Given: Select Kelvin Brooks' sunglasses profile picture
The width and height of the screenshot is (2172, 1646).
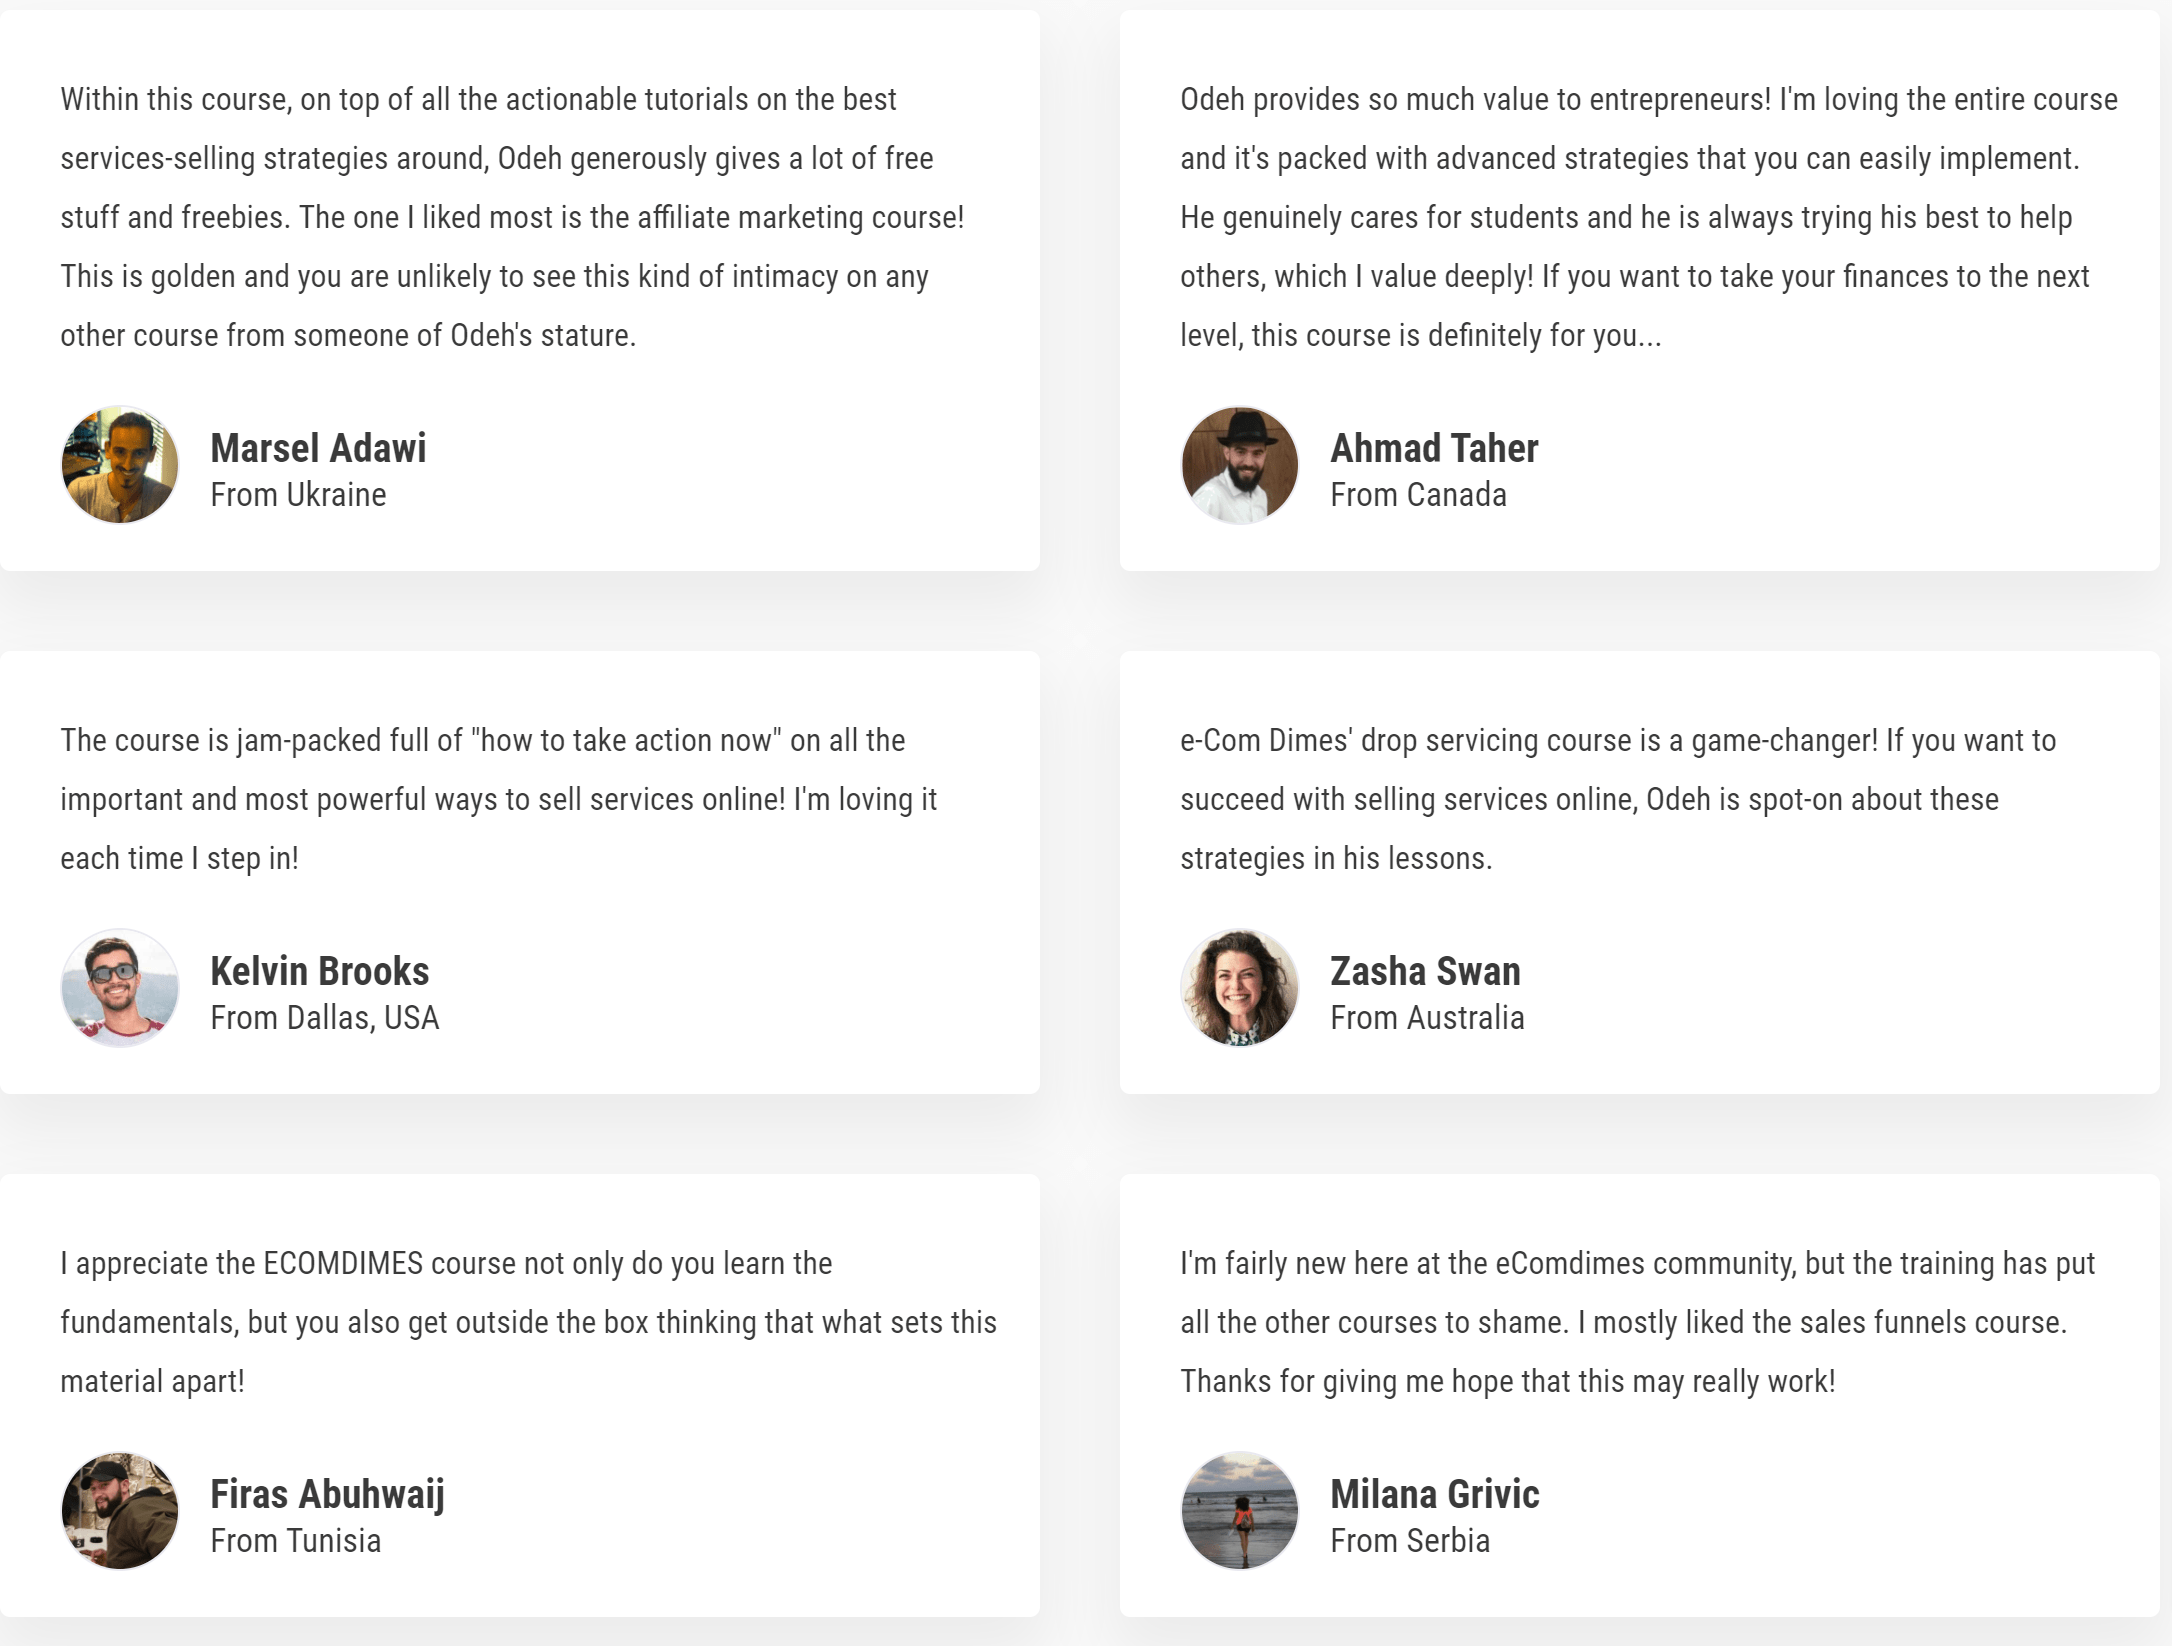Looking at the screenshot, I should point(120,988).
